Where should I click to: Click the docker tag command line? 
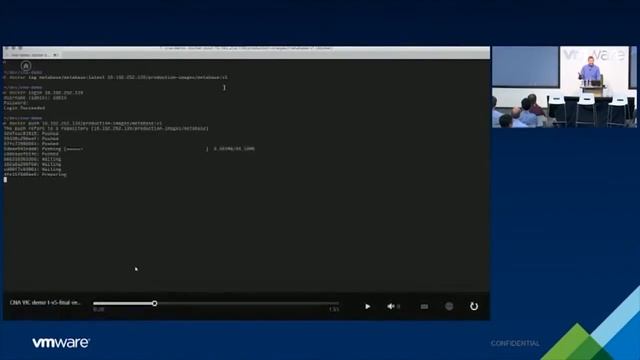tap(116, 77)
